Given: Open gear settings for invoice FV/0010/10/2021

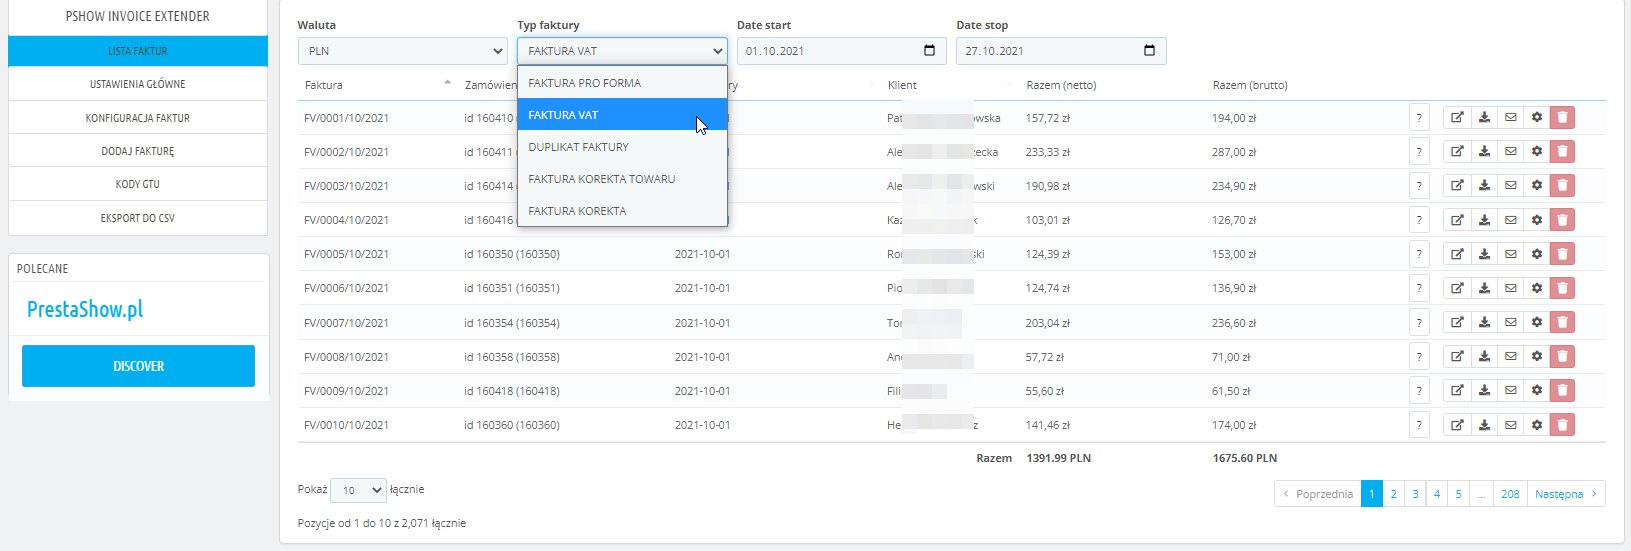Looking at the screenshot, I should click(1537, 425).
